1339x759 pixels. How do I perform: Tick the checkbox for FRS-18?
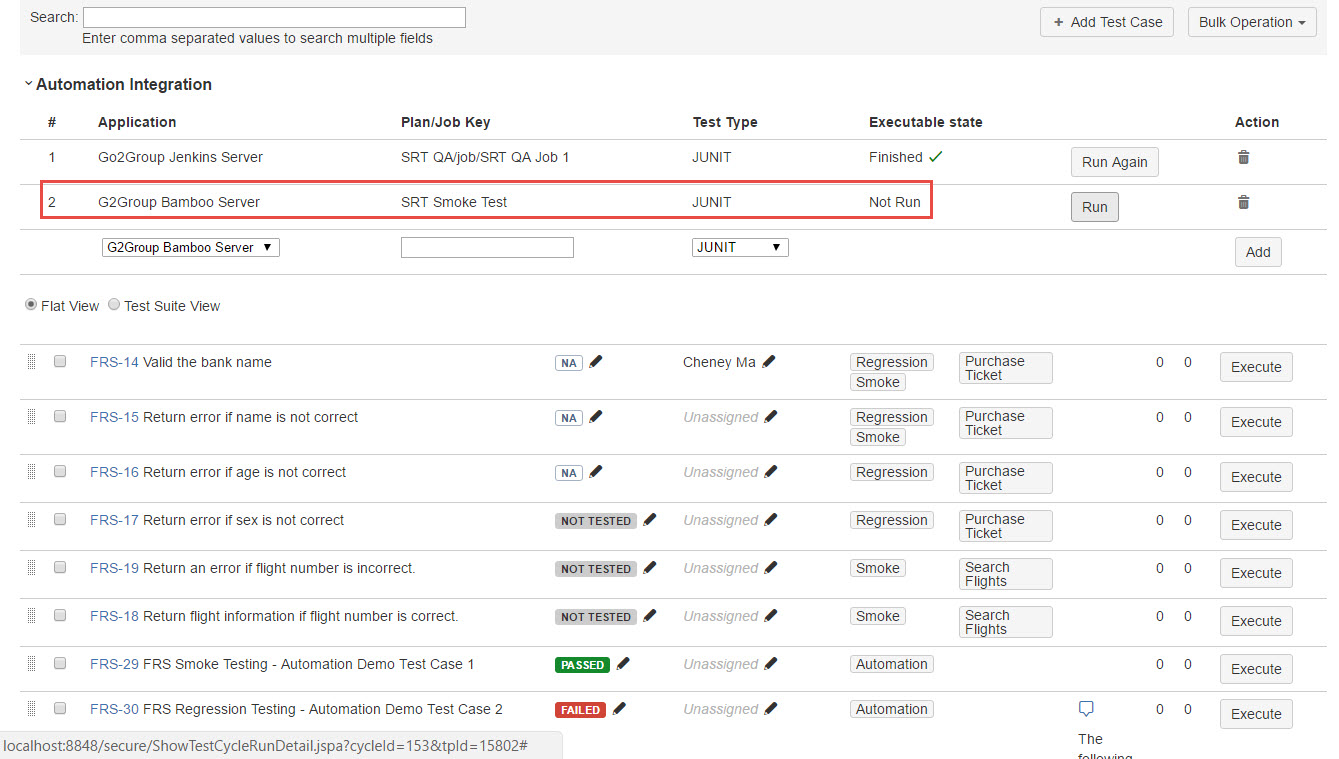pos(60,615)
